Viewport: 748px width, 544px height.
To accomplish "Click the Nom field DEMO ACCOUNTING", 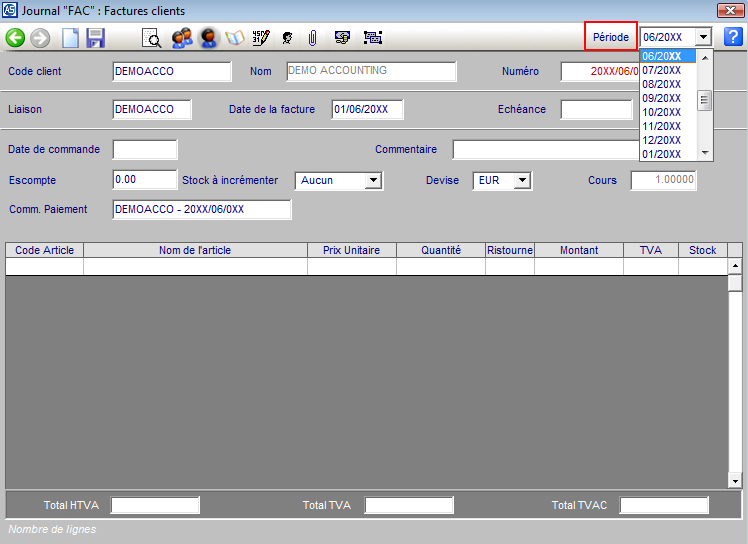I will coord(371,71).
